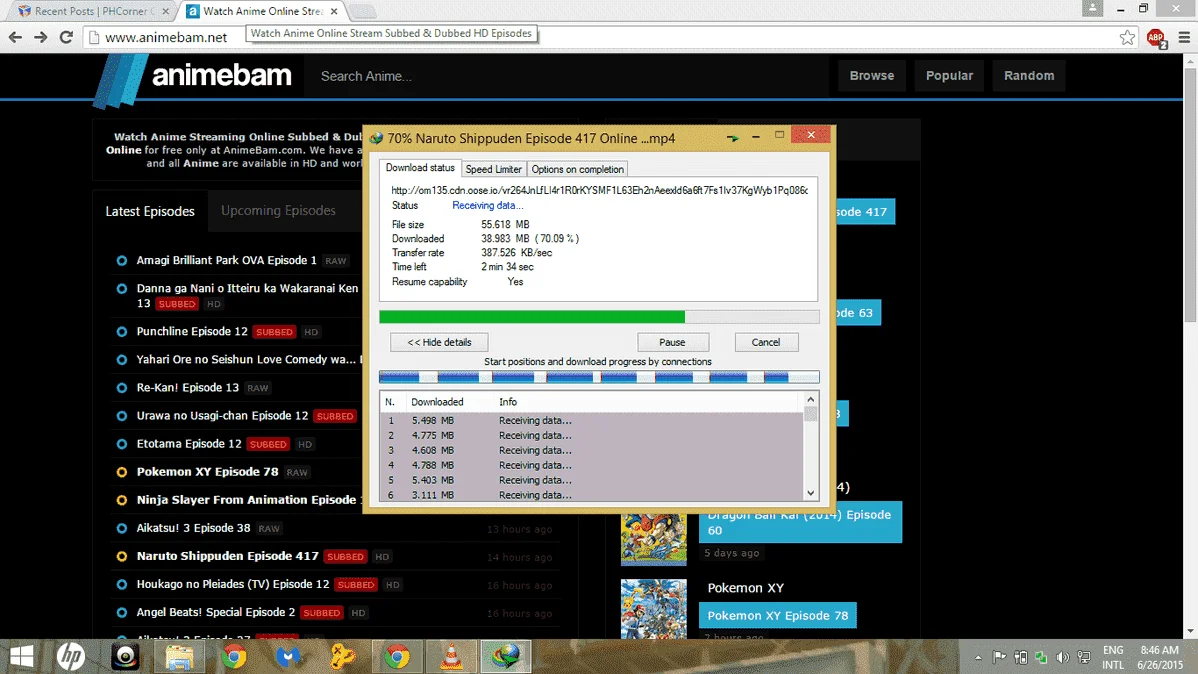Click the Pokemon XY Episode 78 blue button
Image resolution: width=1198 pixels, height=674 pixels.
point(777,615)
